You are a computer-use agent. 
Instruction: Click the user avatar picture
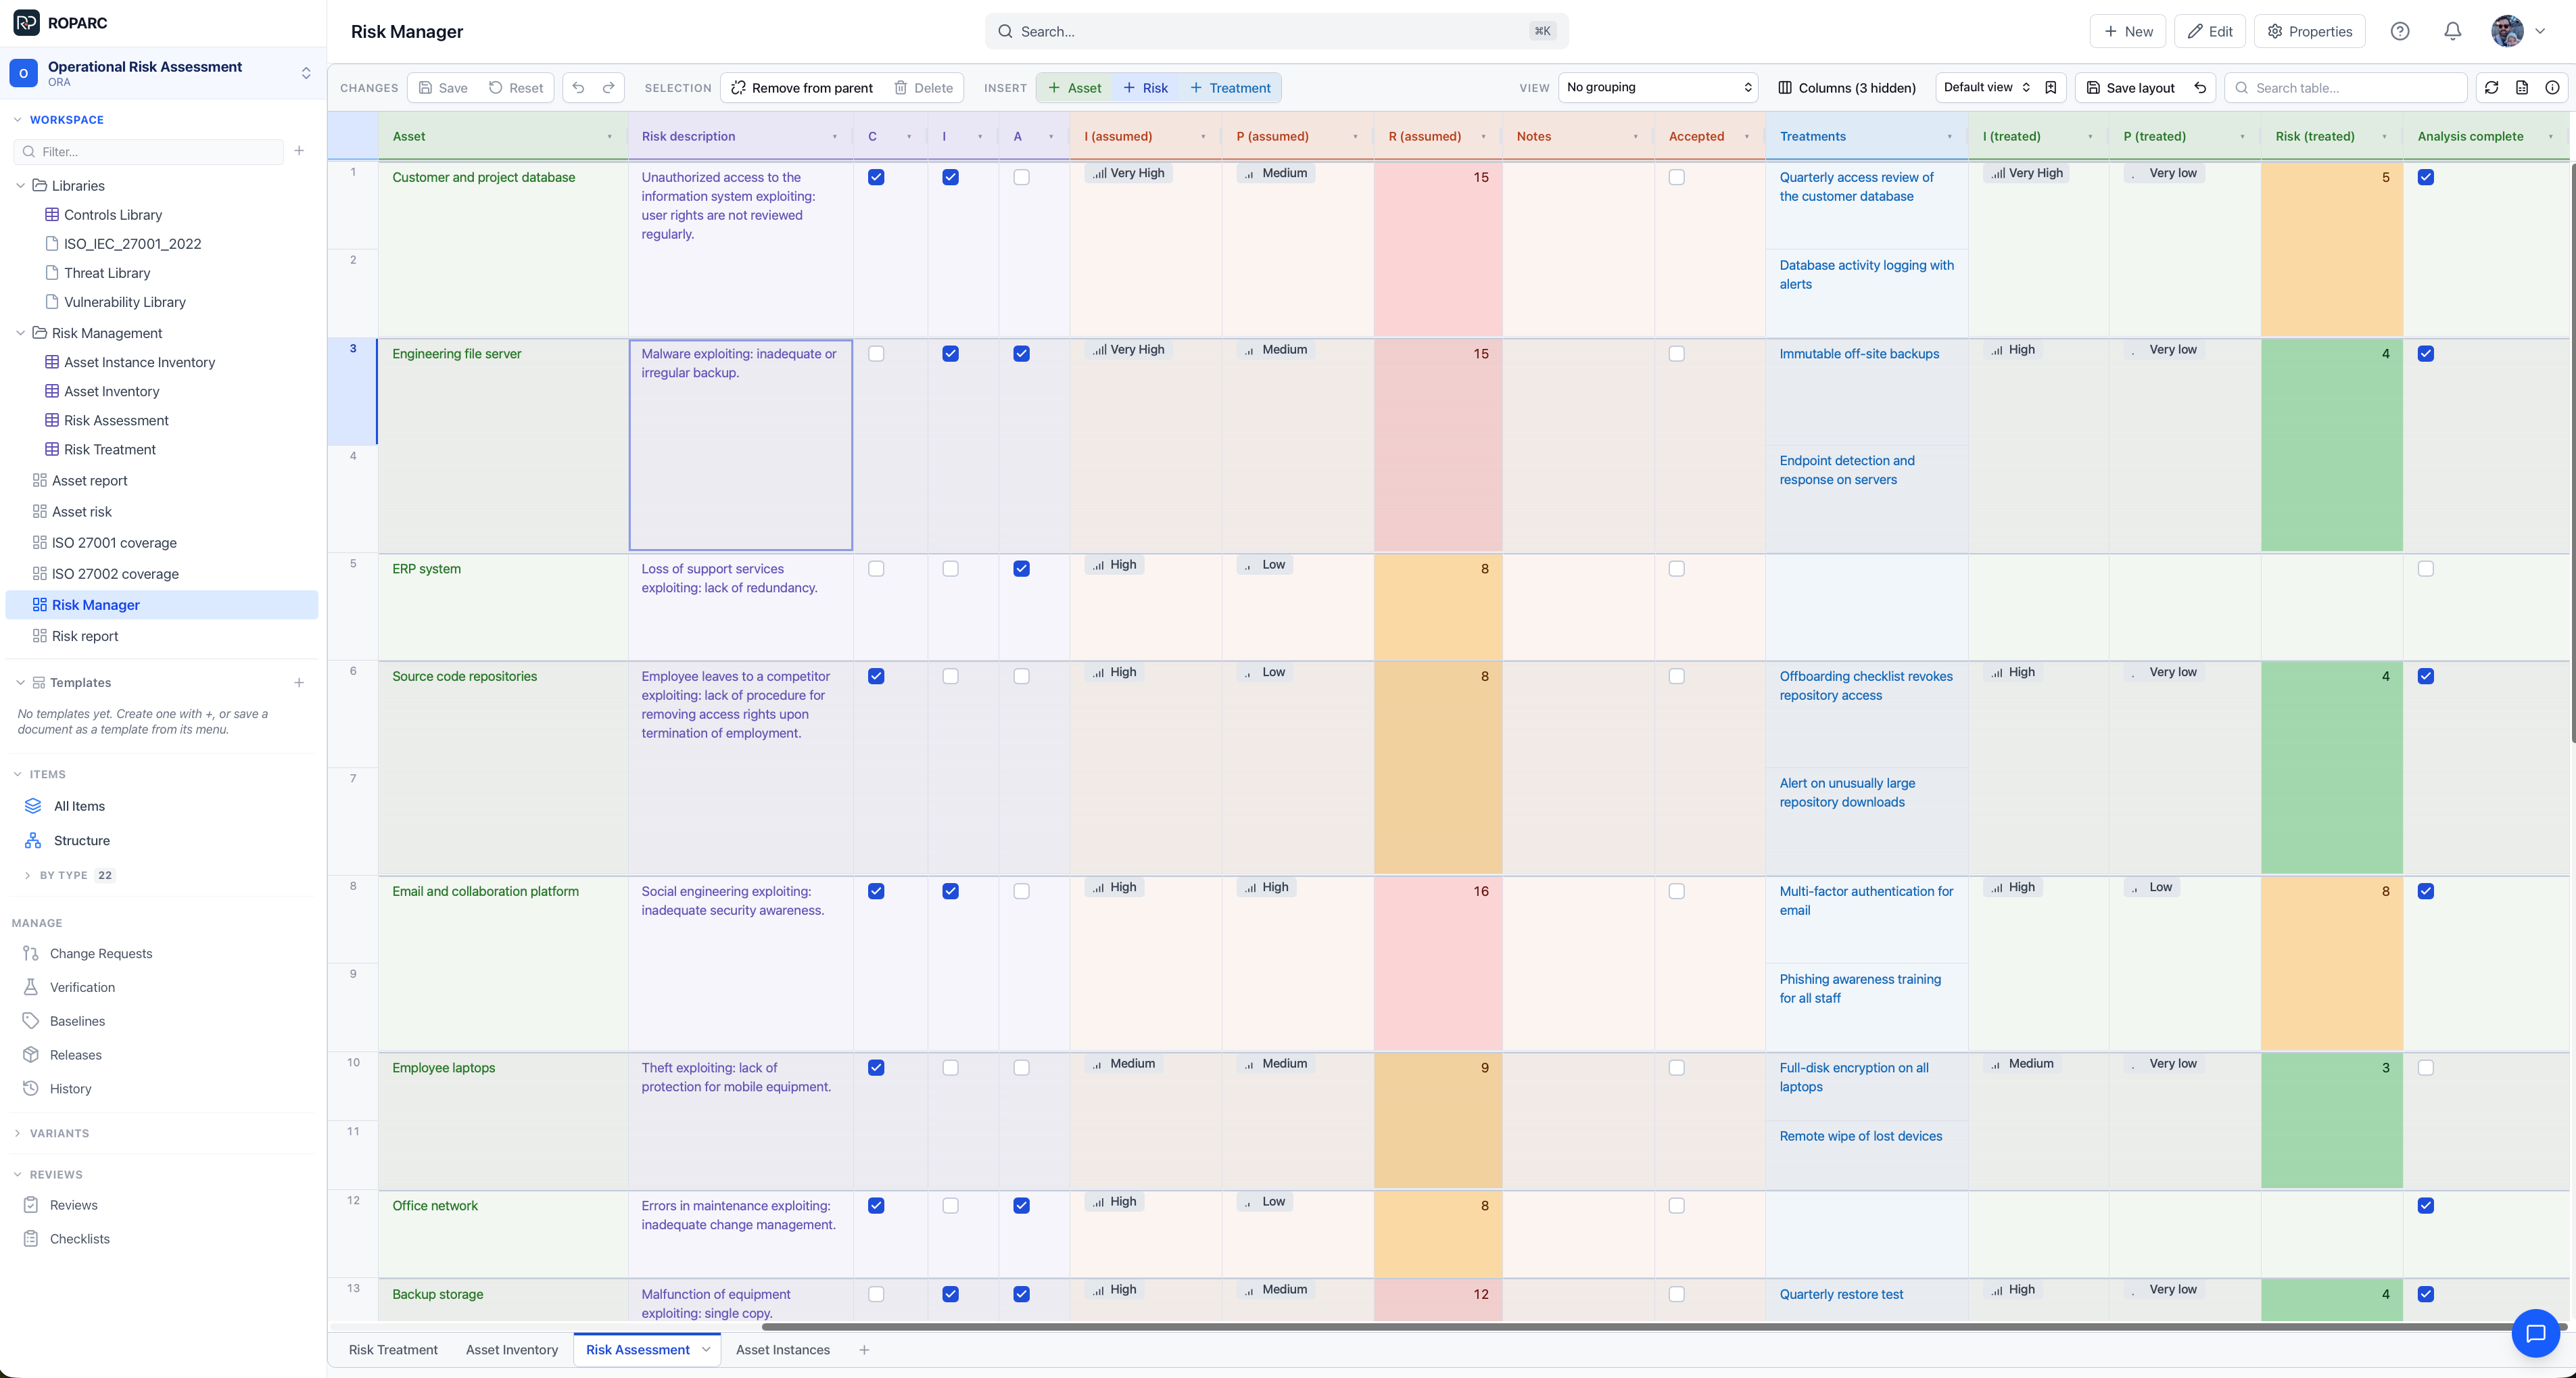2507,31
